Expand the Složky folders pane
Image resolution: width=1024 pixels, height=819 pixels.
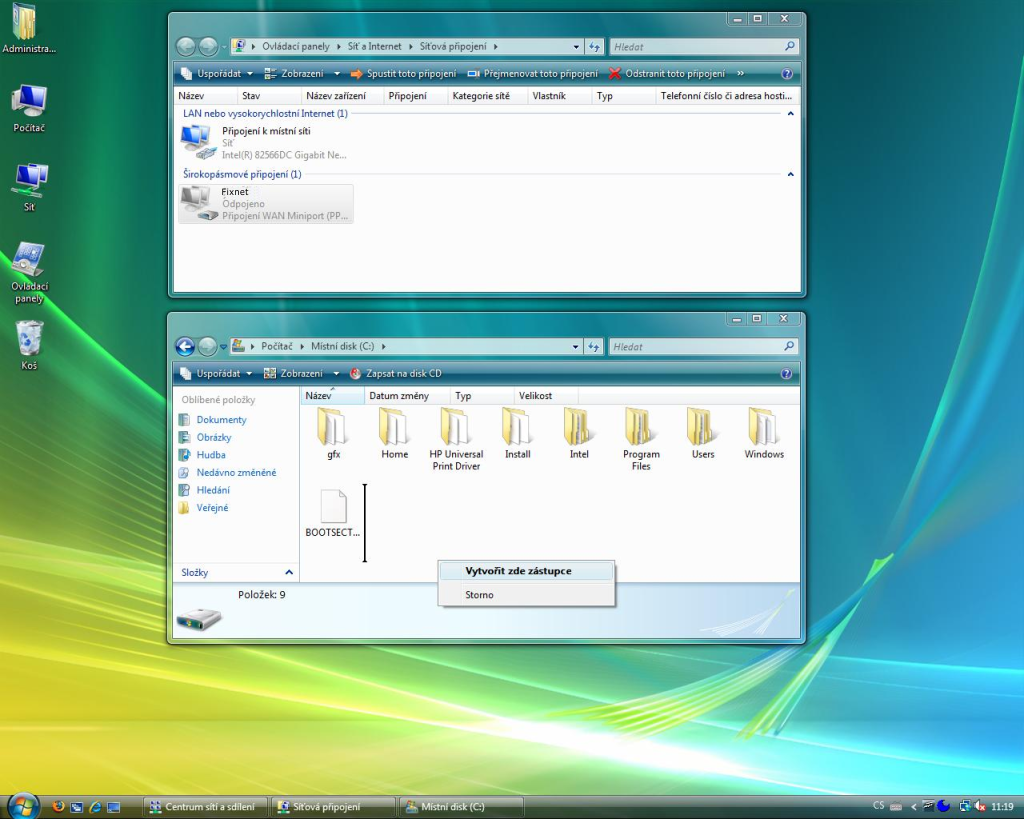[289, 572]
